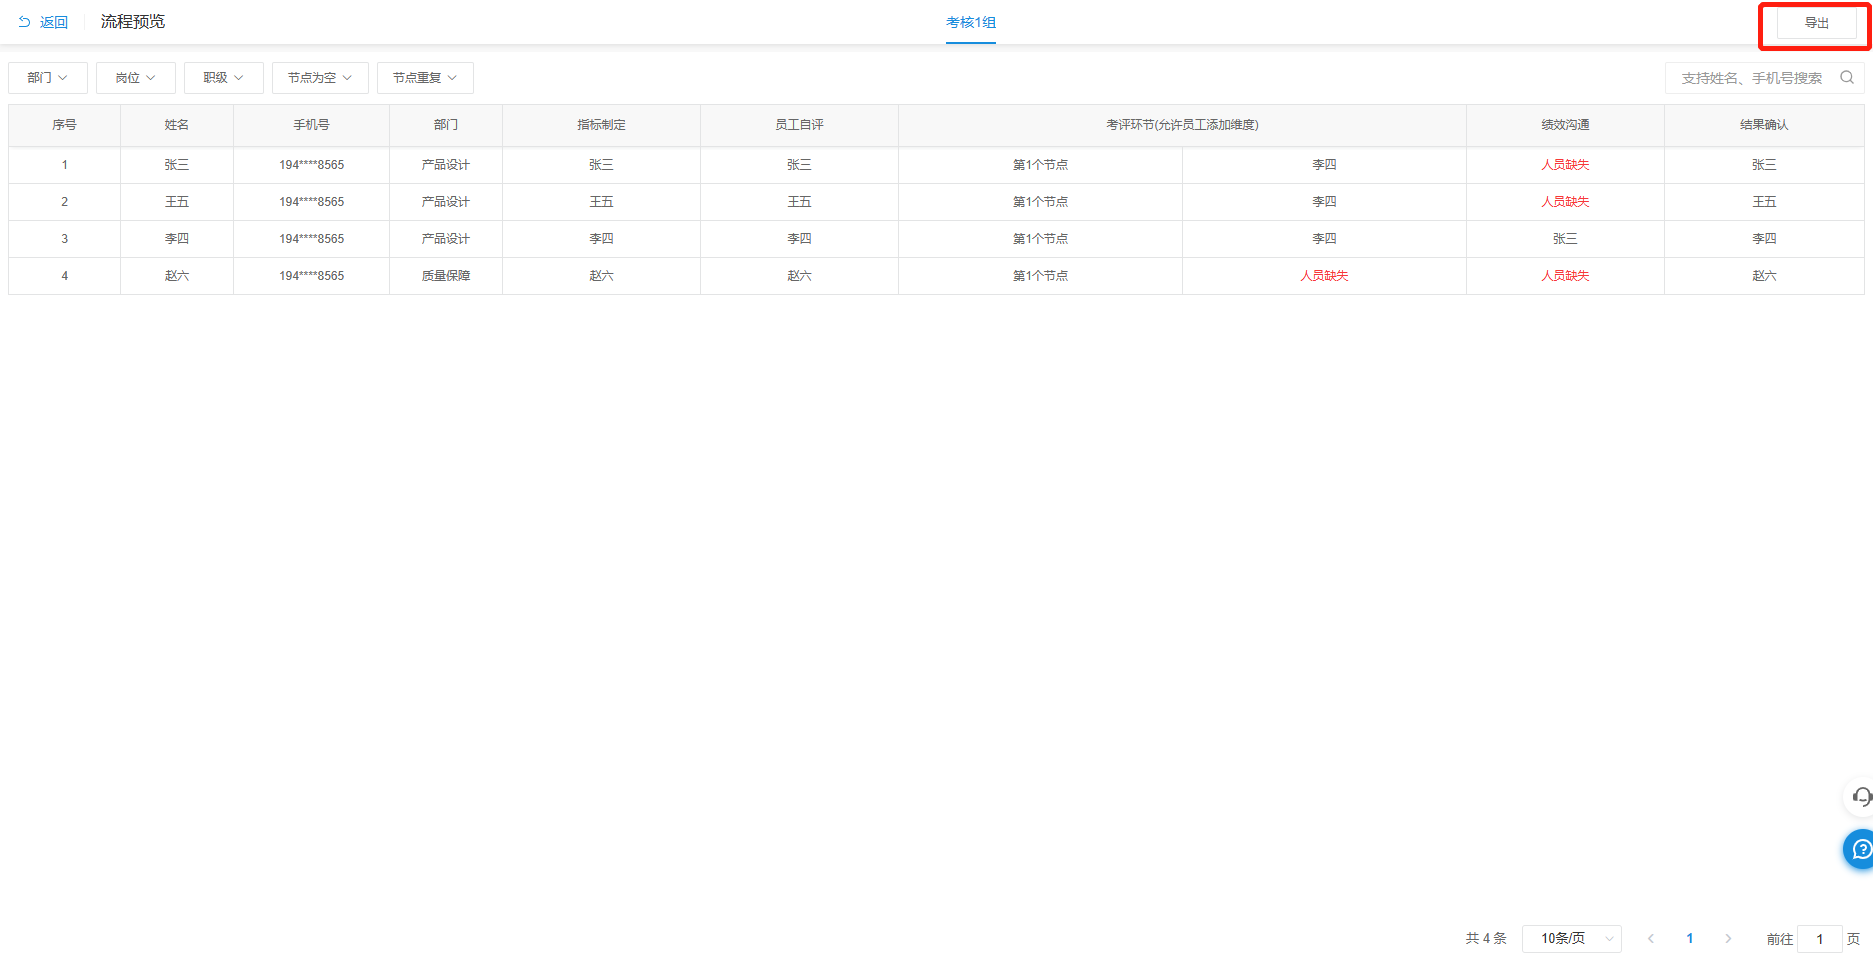Click 绩效沟通 column header

(1566, 125)
